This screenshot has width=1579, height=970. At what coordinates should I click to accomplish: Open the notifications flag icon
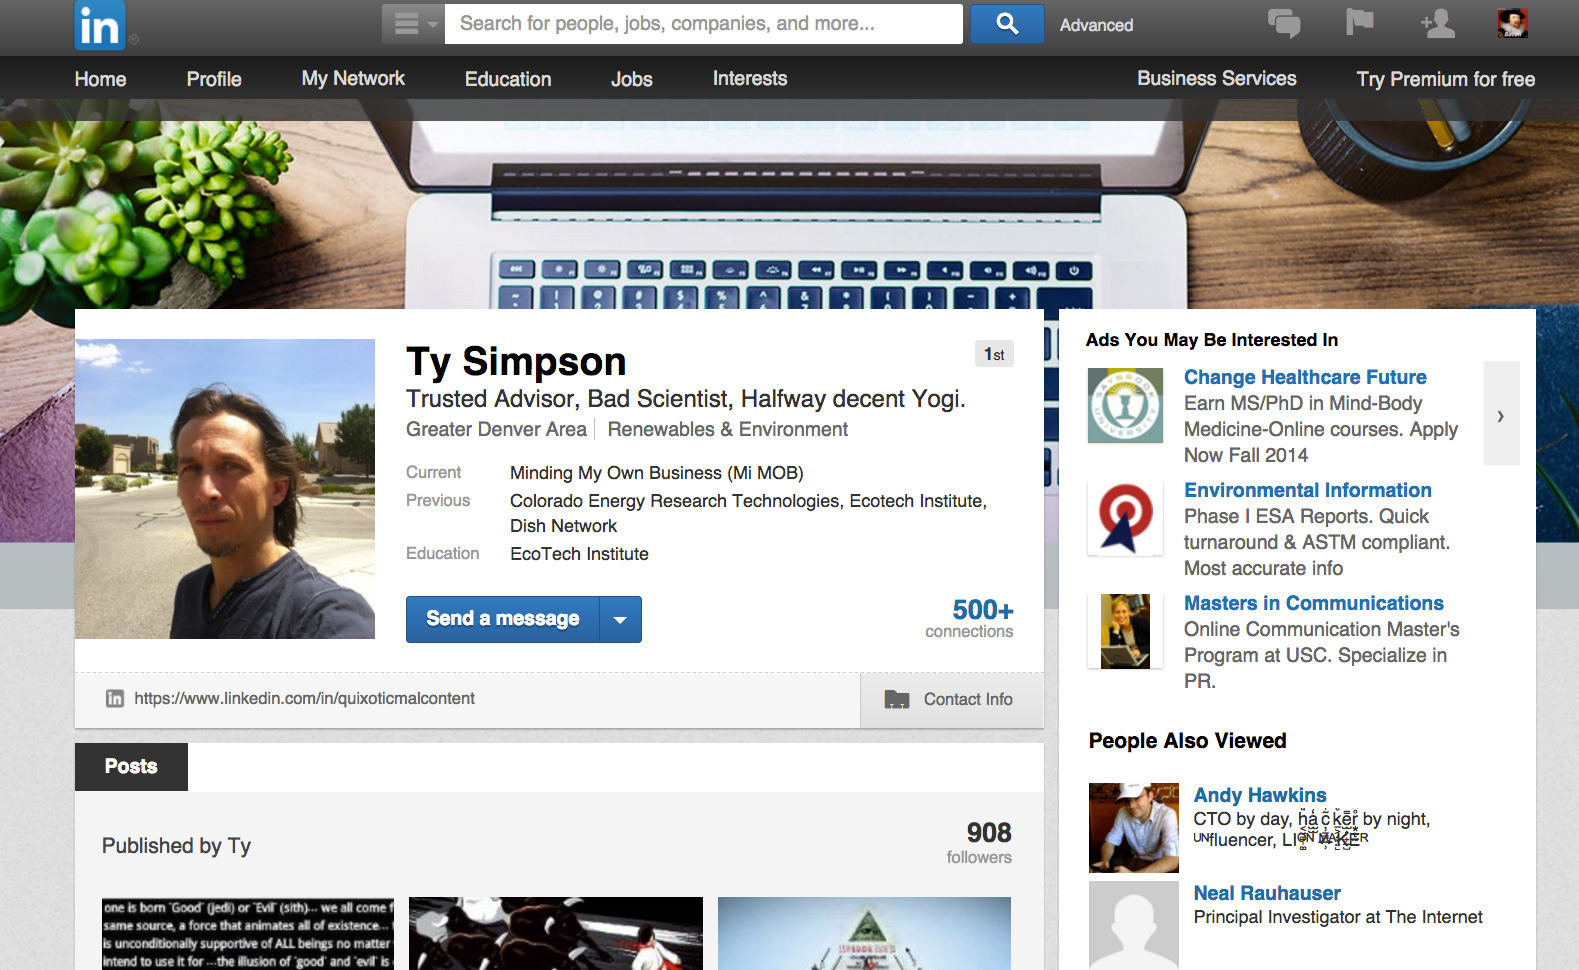tap(1359, 22)
